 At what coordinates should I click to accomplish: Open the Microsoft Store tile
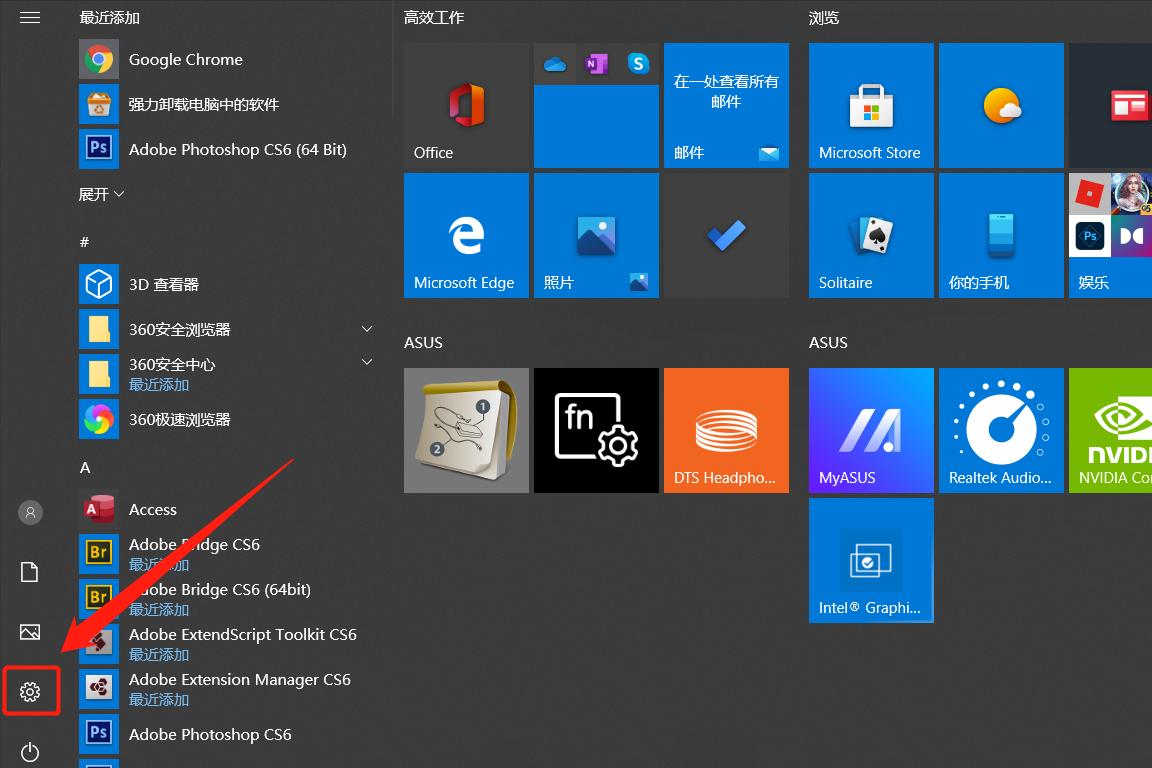[871, 105]
